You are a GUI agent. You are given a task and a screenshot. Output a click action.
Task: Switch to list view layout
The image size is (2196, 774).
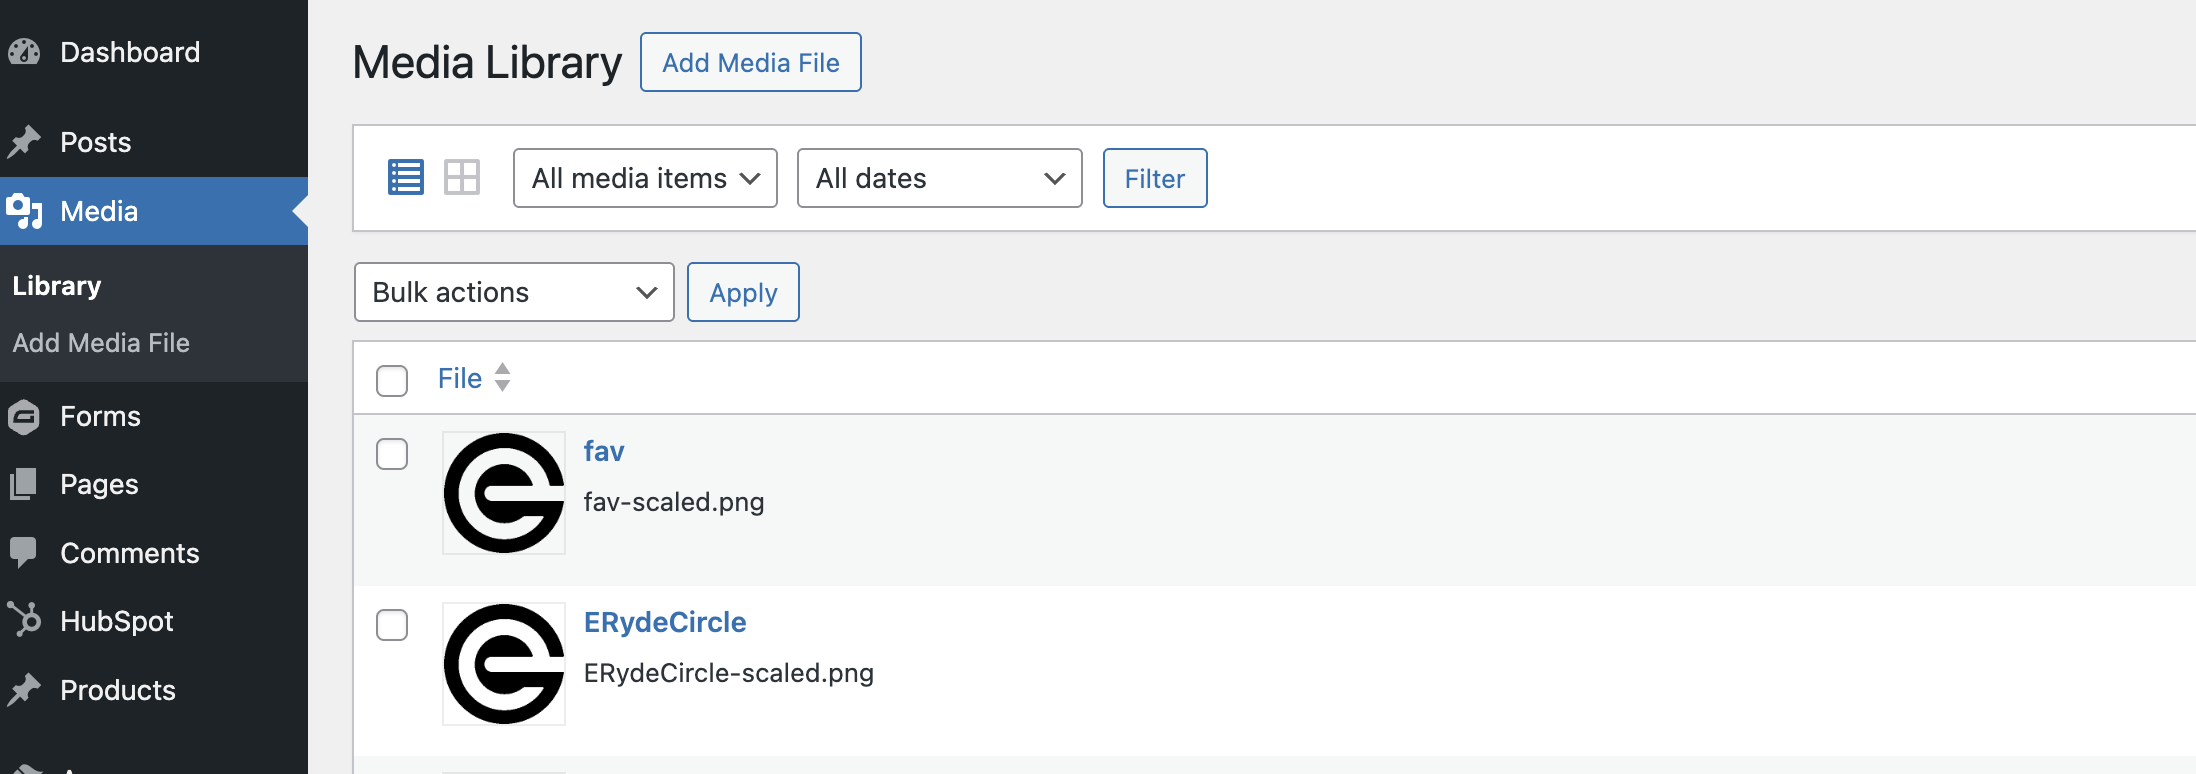point(405,177)
